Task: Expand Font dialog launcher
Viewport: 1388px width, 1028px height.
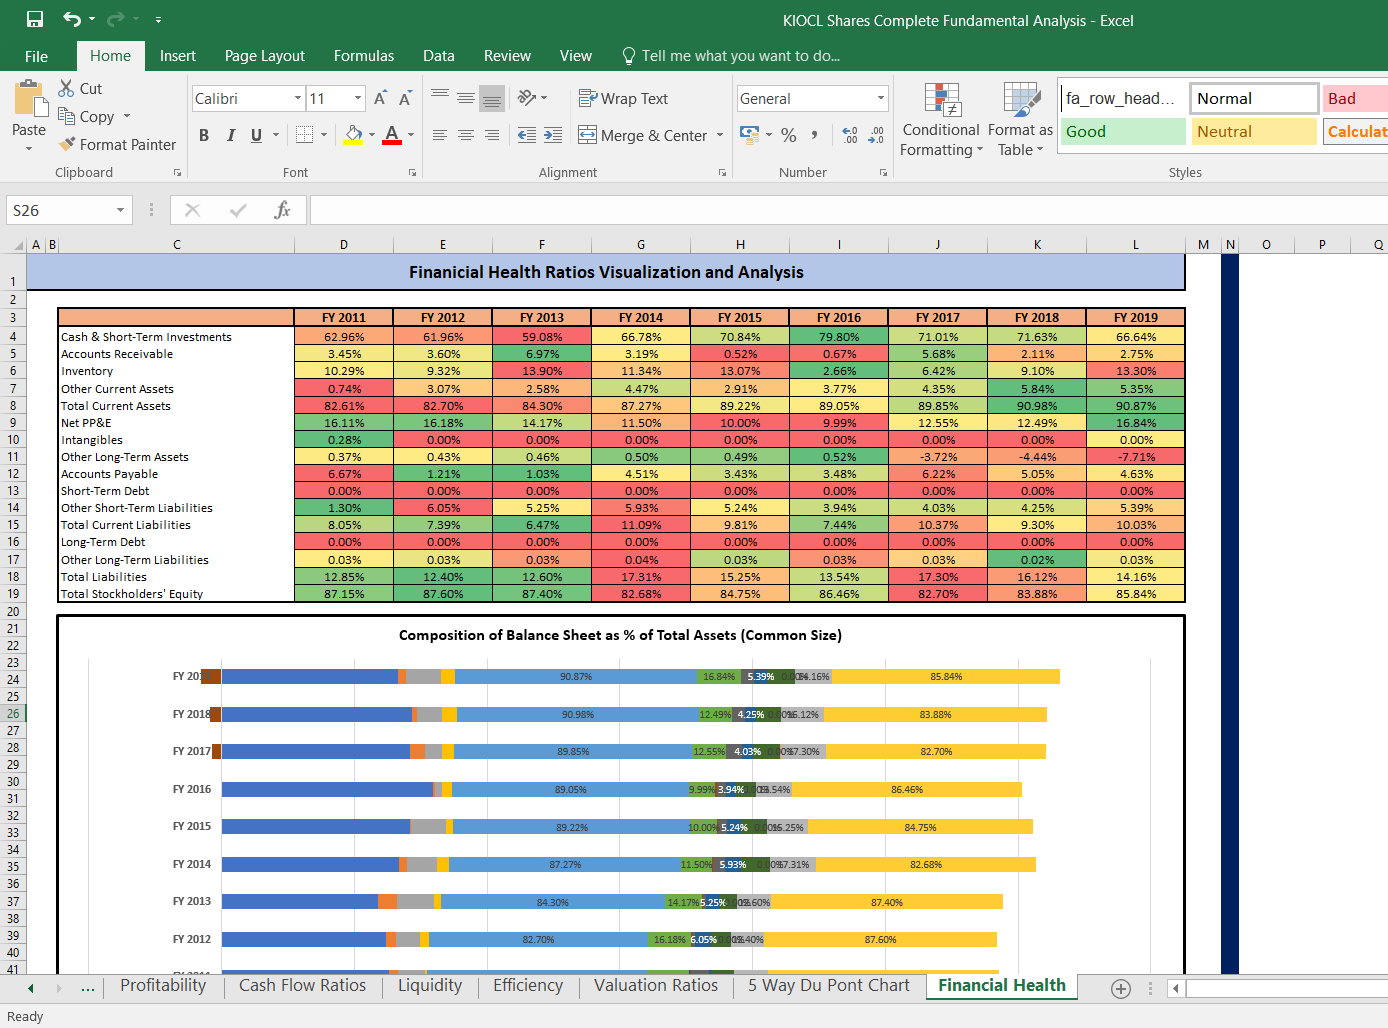Action: 412,173
